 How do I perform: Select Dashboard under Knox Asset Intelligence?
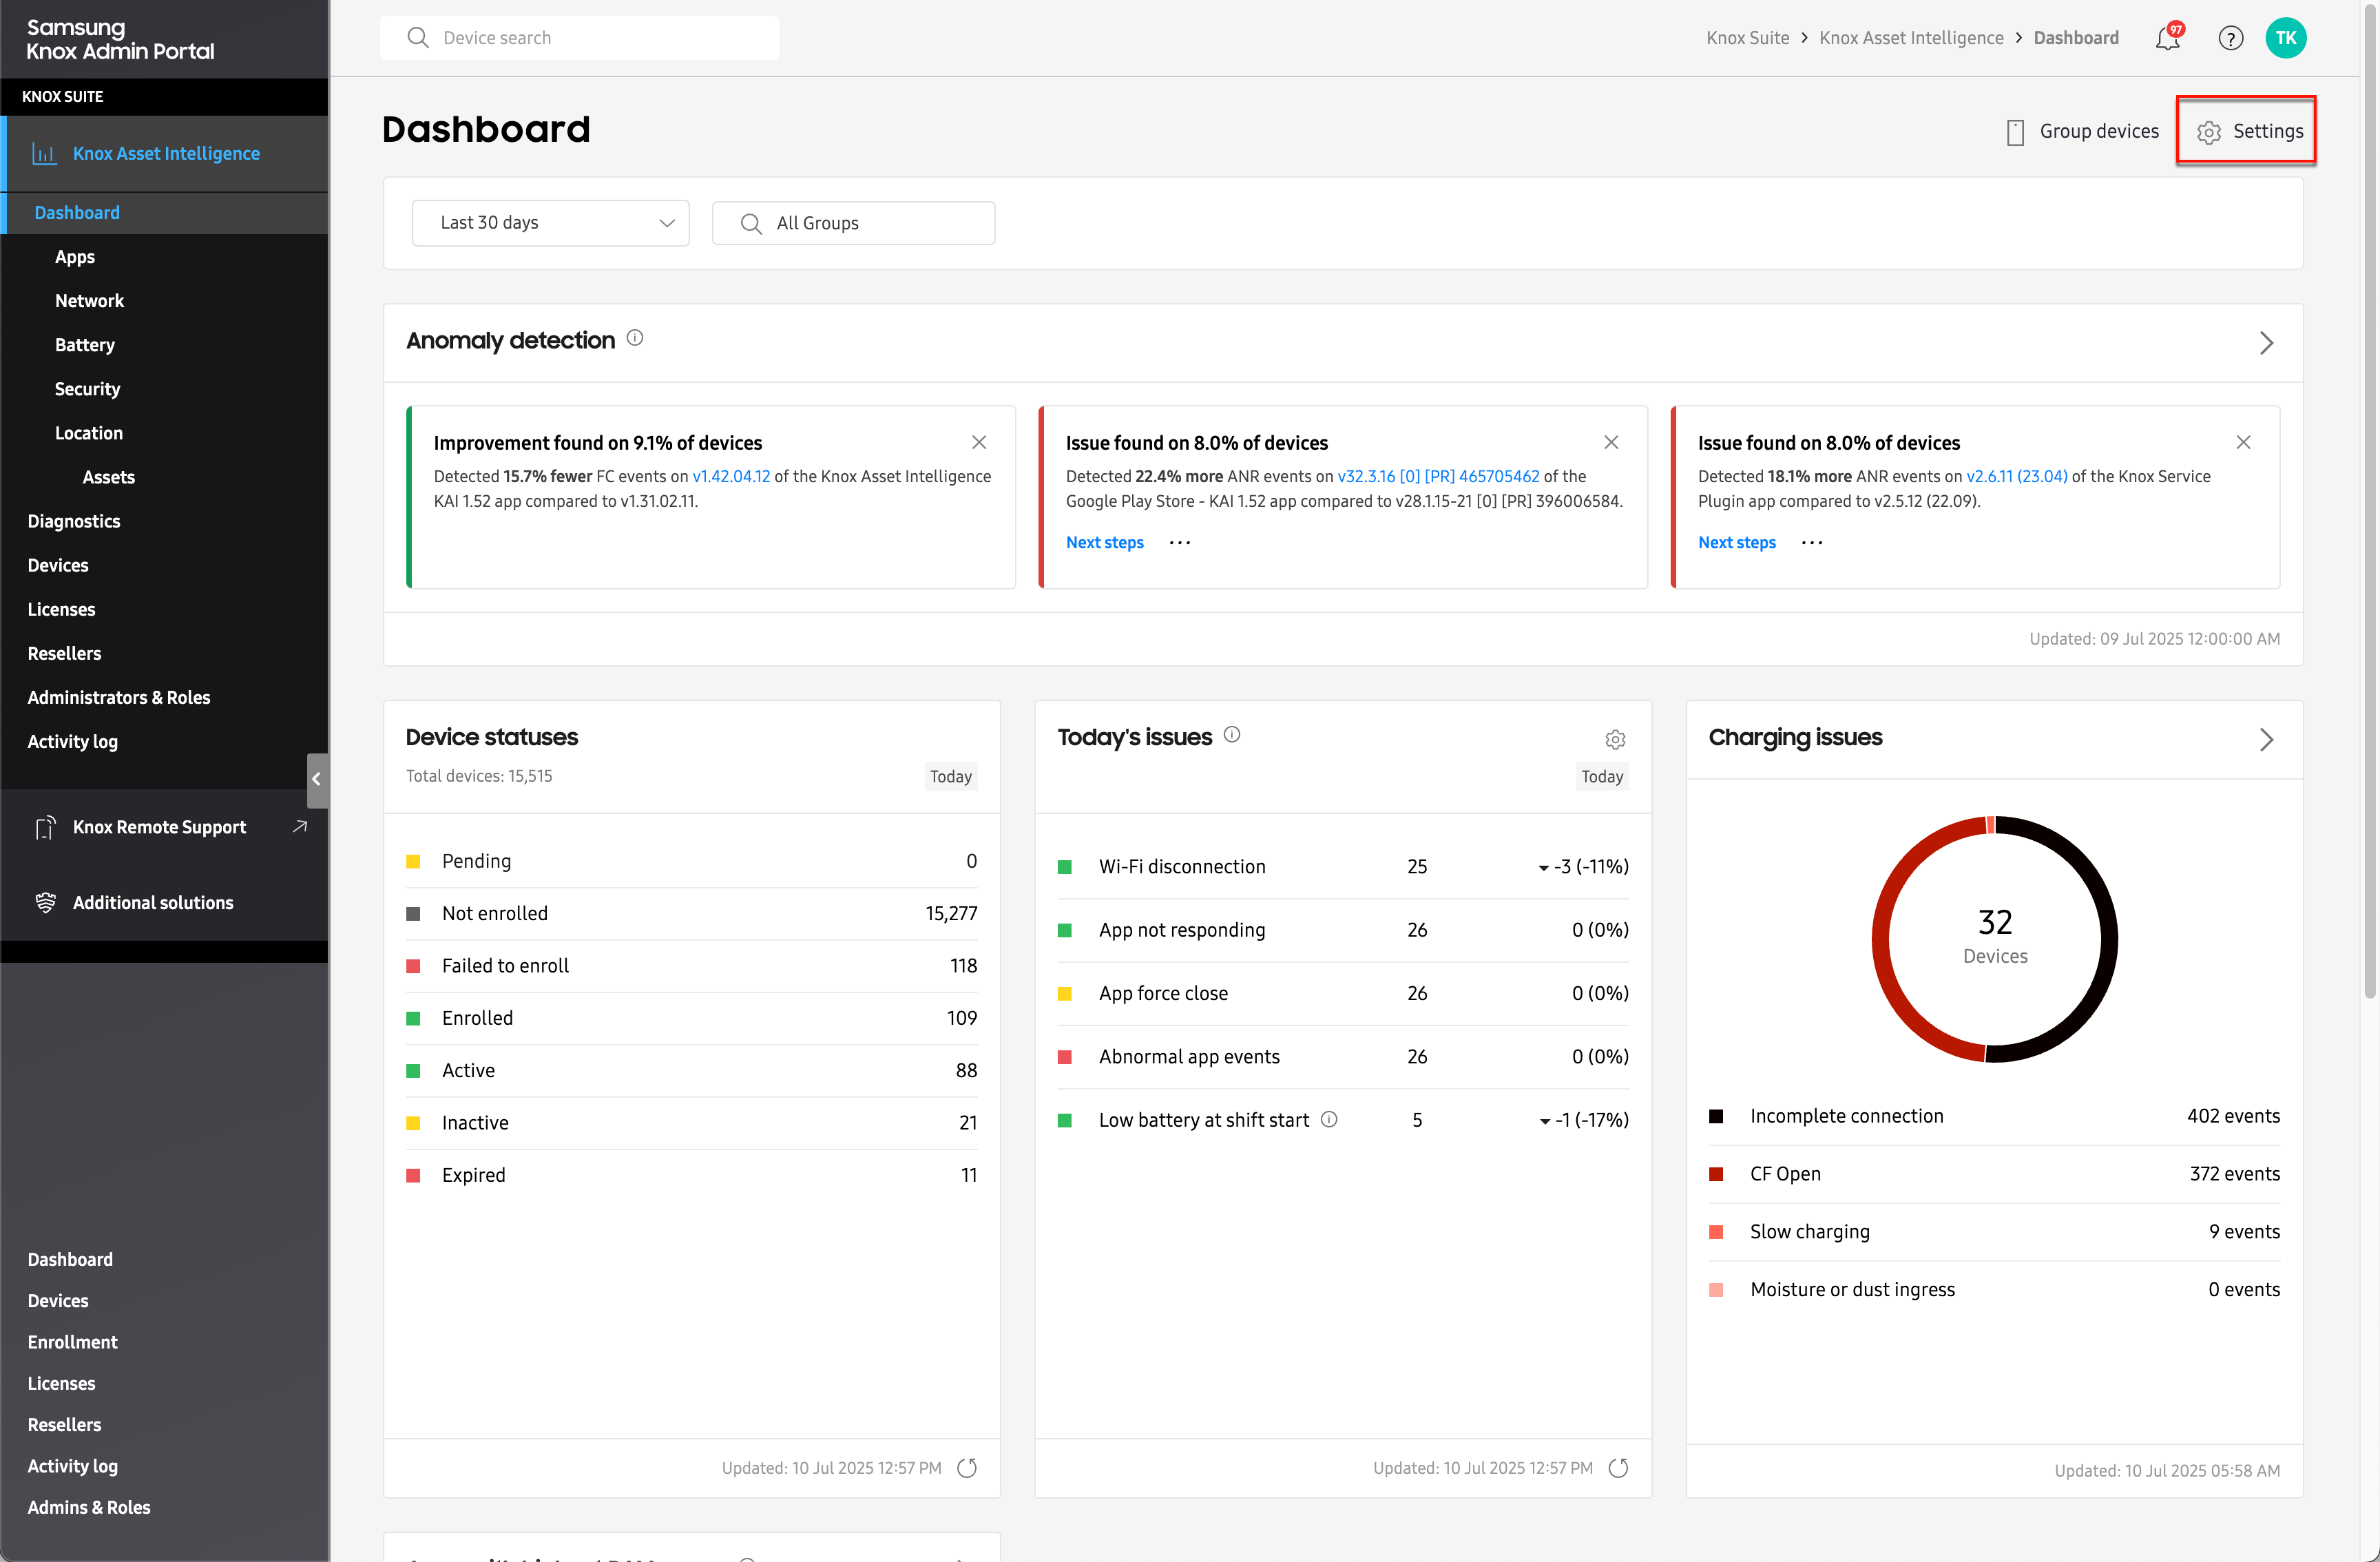pyautogui.click(x=77, y=212)
